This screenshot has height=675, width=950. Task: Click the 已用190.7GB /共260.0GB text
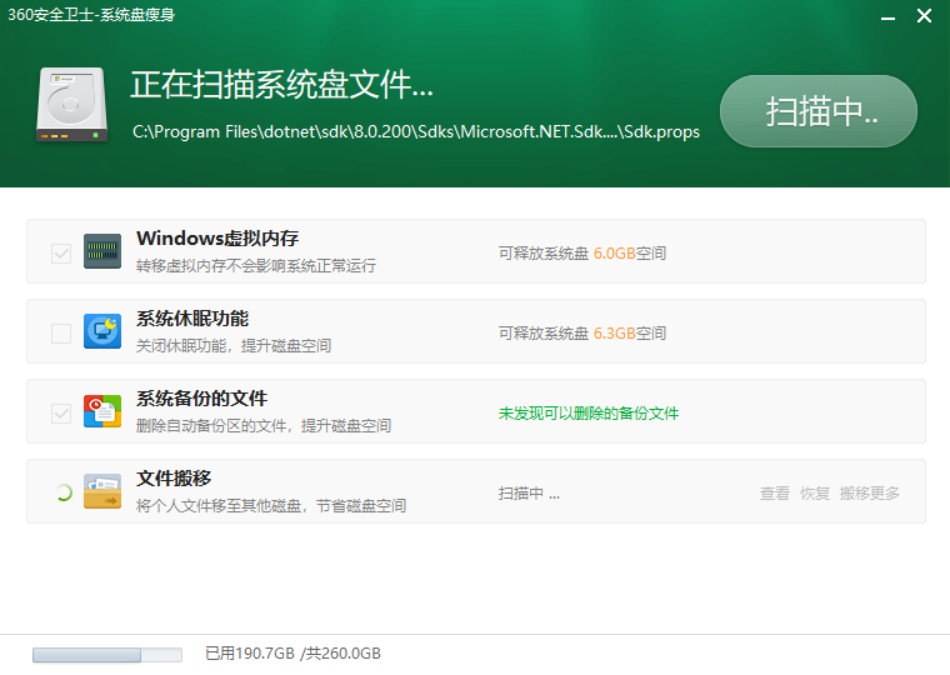(293, 653)
